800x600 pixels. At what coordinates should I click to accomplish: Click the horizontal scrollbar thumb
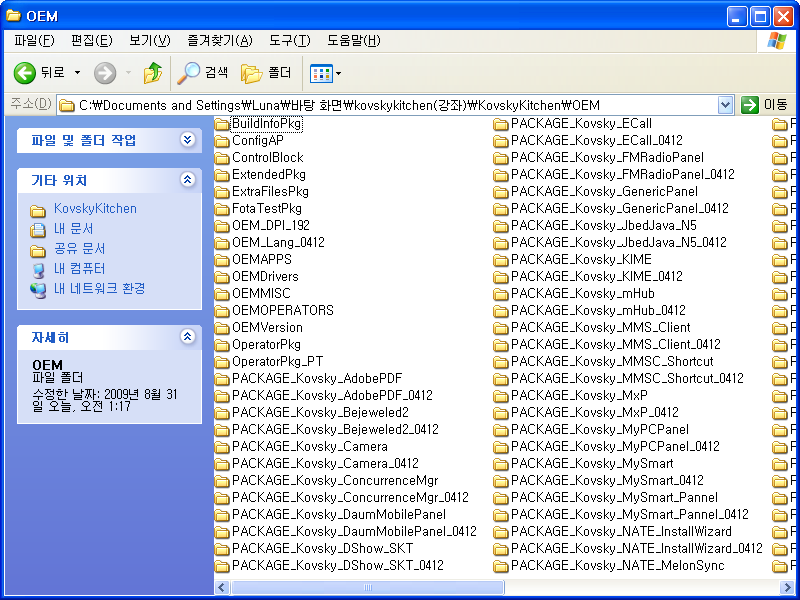(370, 587)
